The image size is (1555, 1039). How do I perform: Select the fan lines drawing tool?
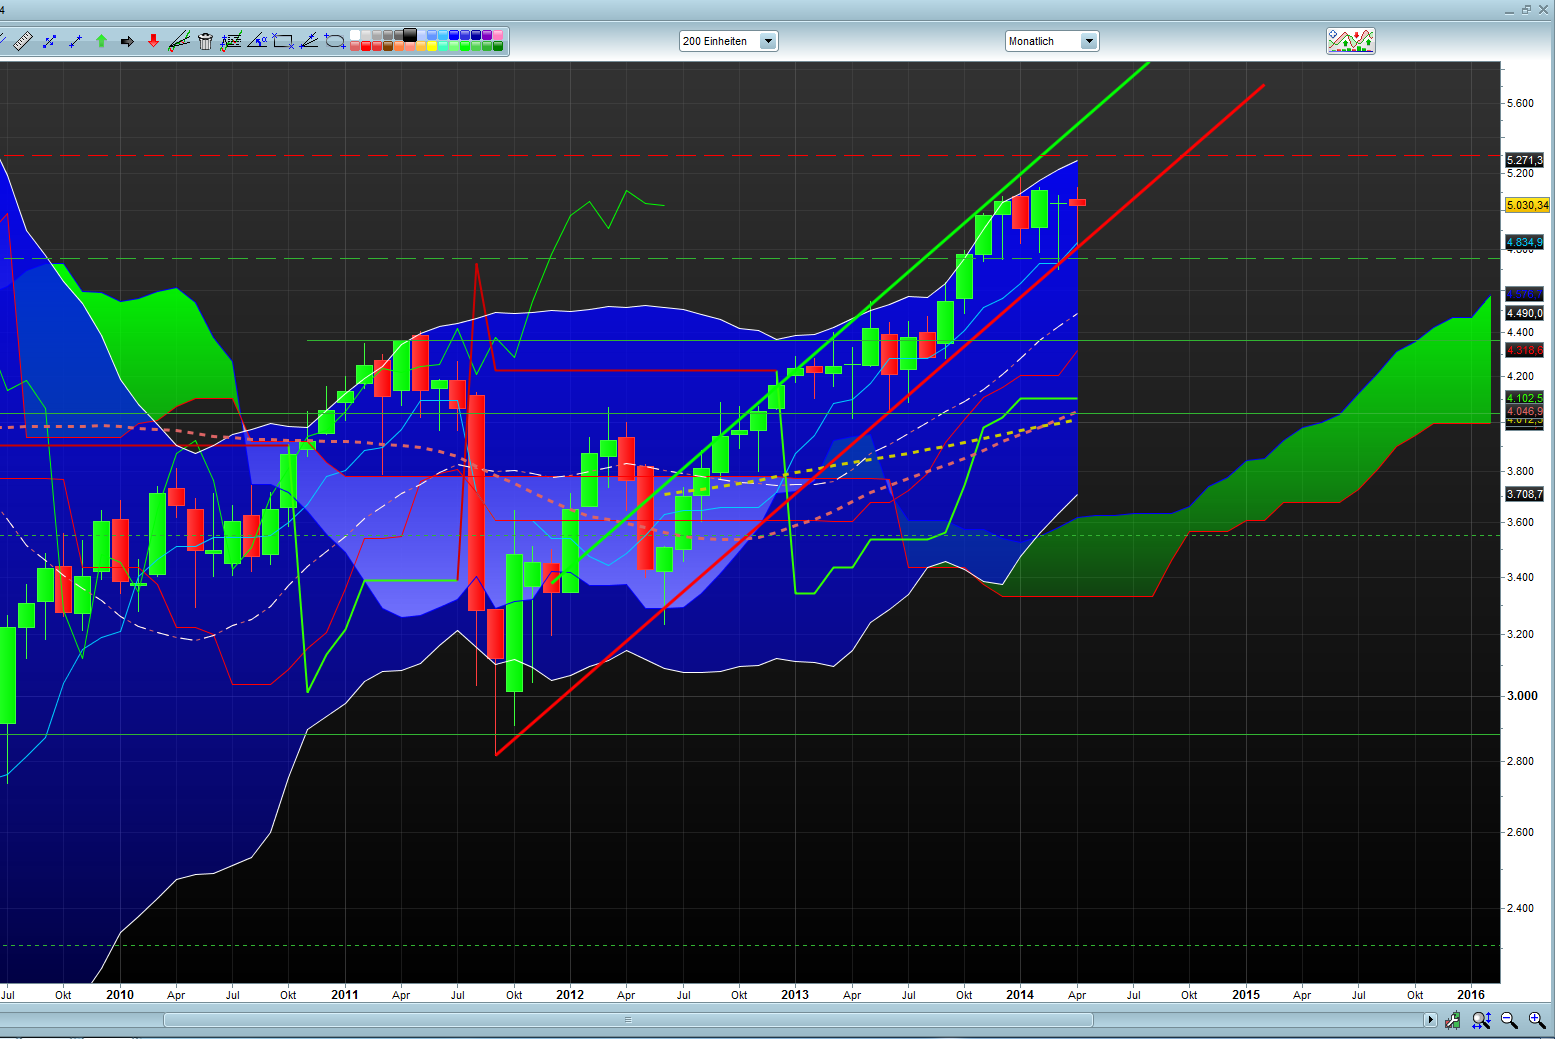(x=310, y=41)
